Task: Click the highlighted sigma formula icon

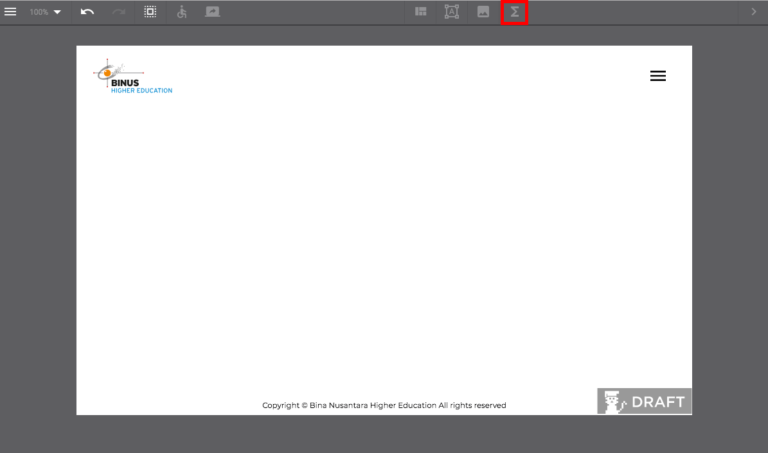Action: tap(514, 12)
